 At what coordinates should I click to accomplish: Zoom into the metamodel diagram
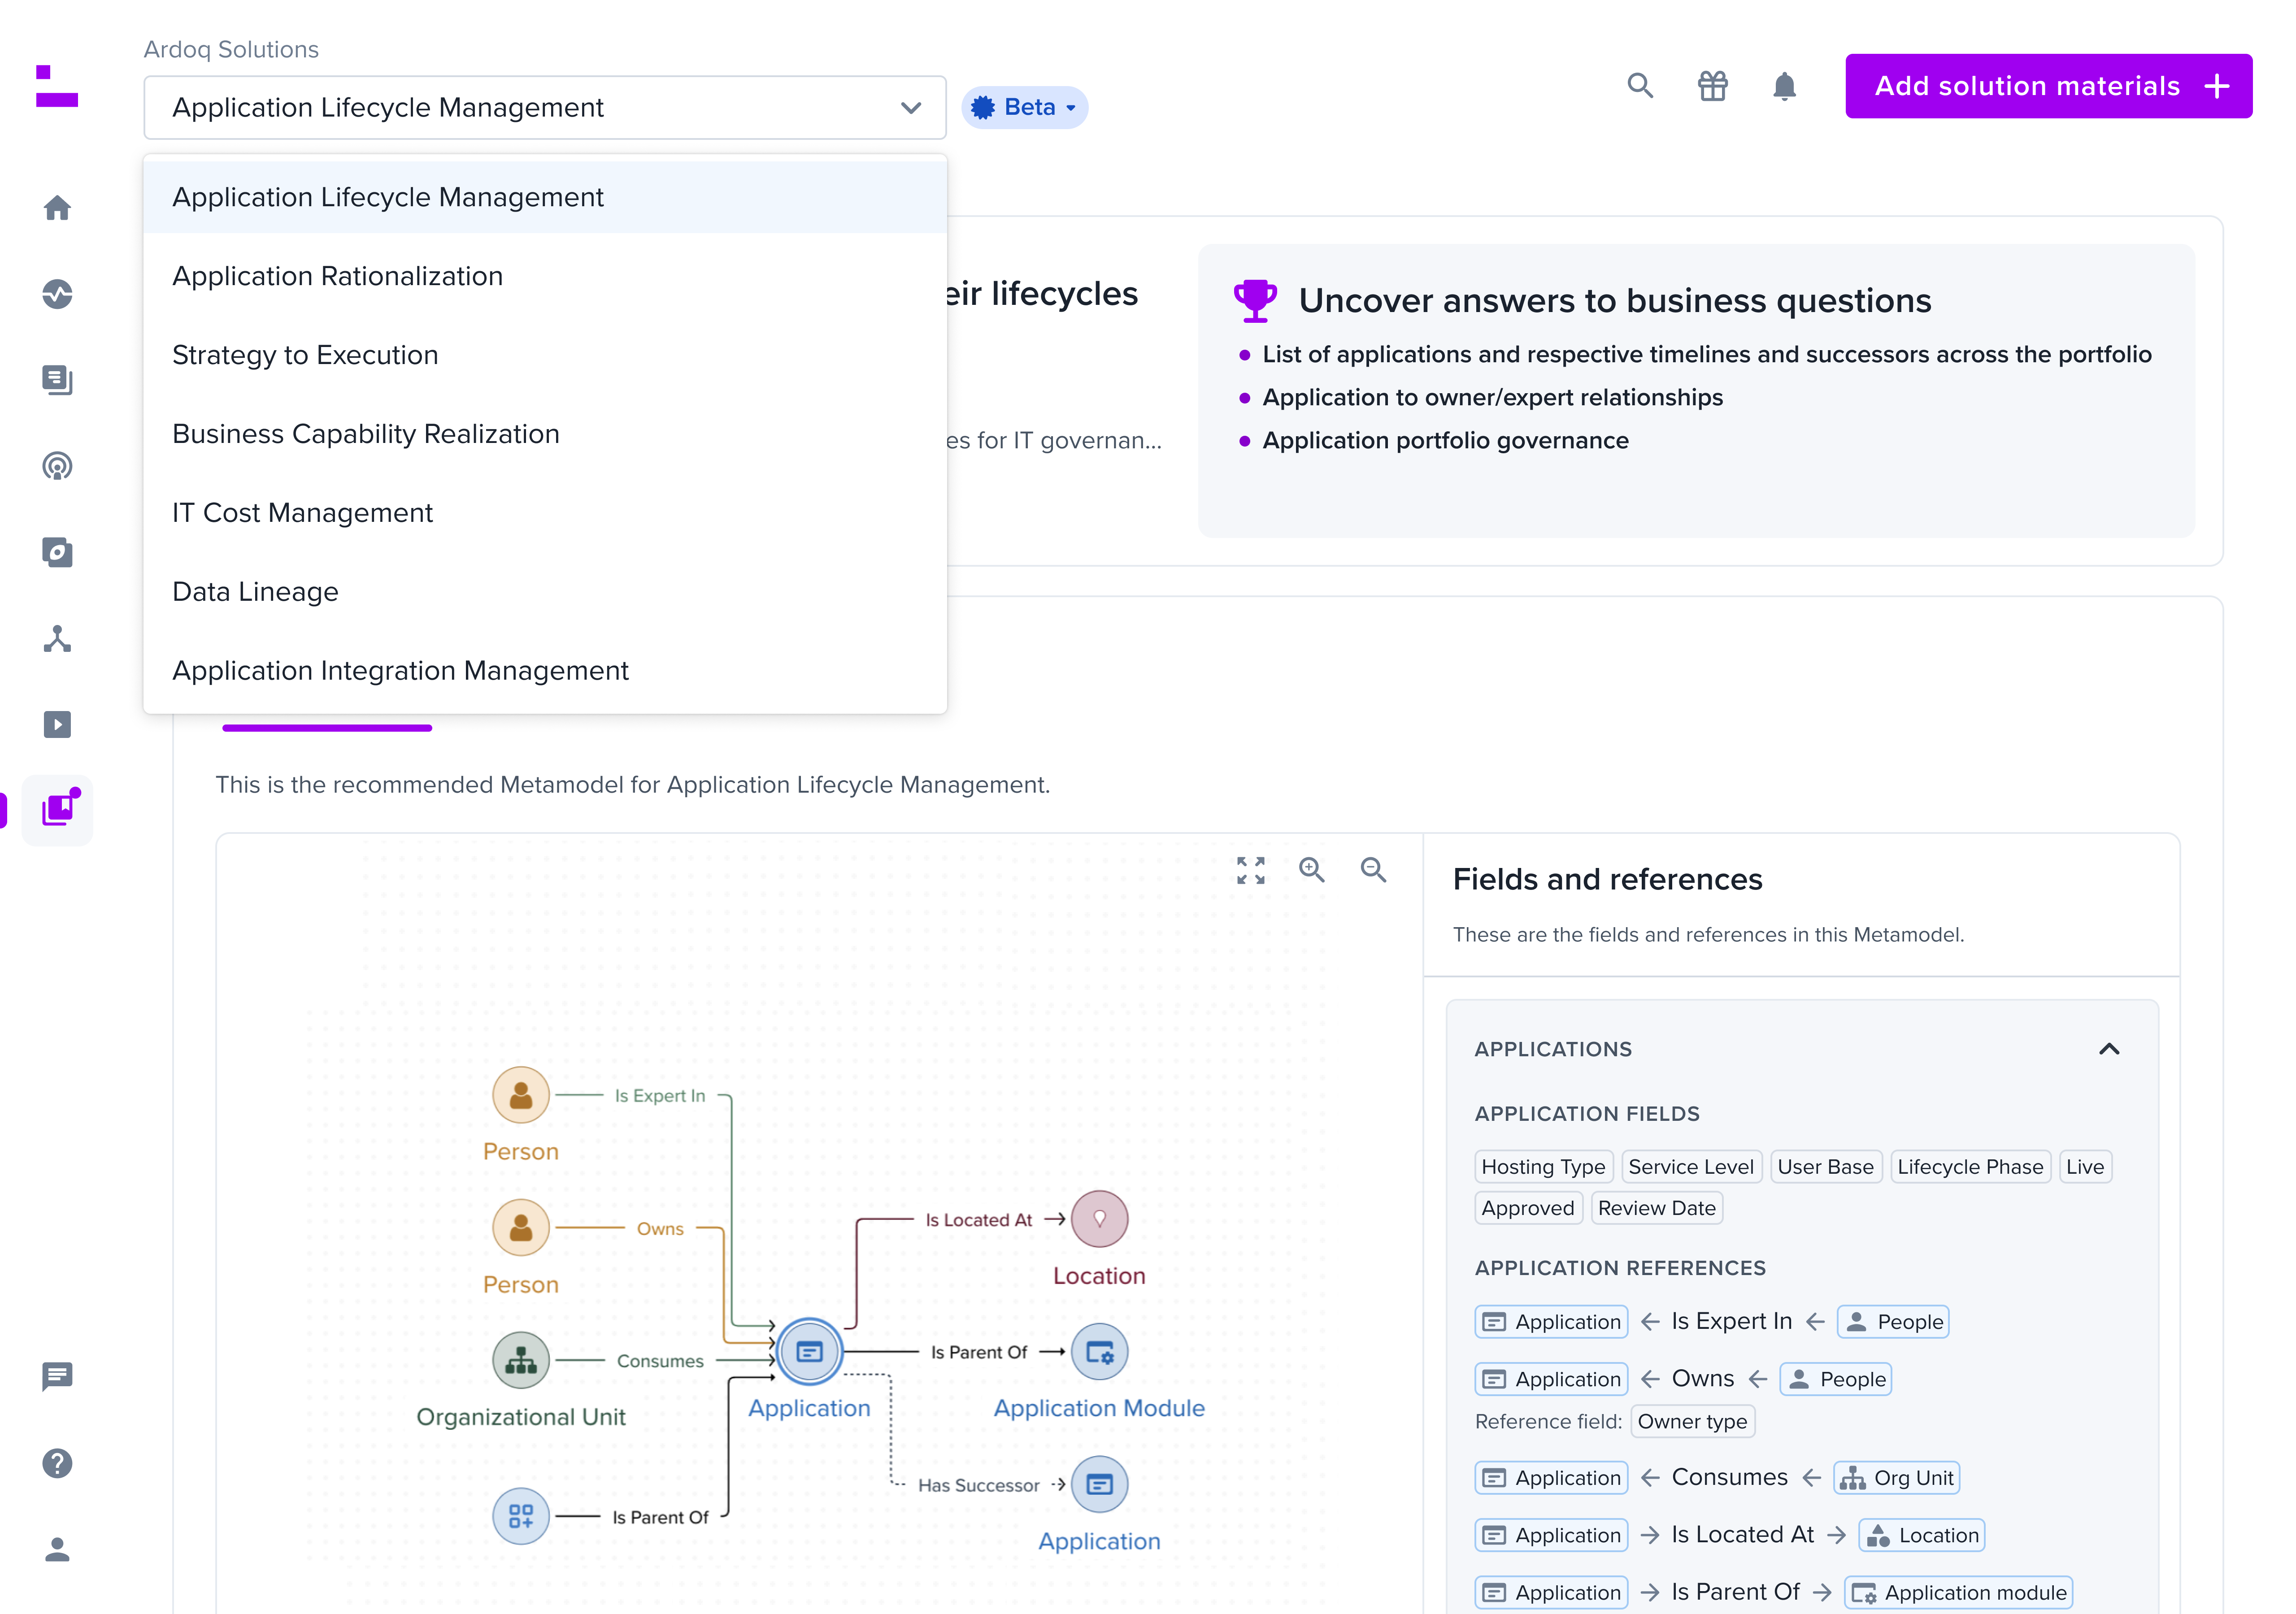pyautogui.click(x=1312, y=870)
